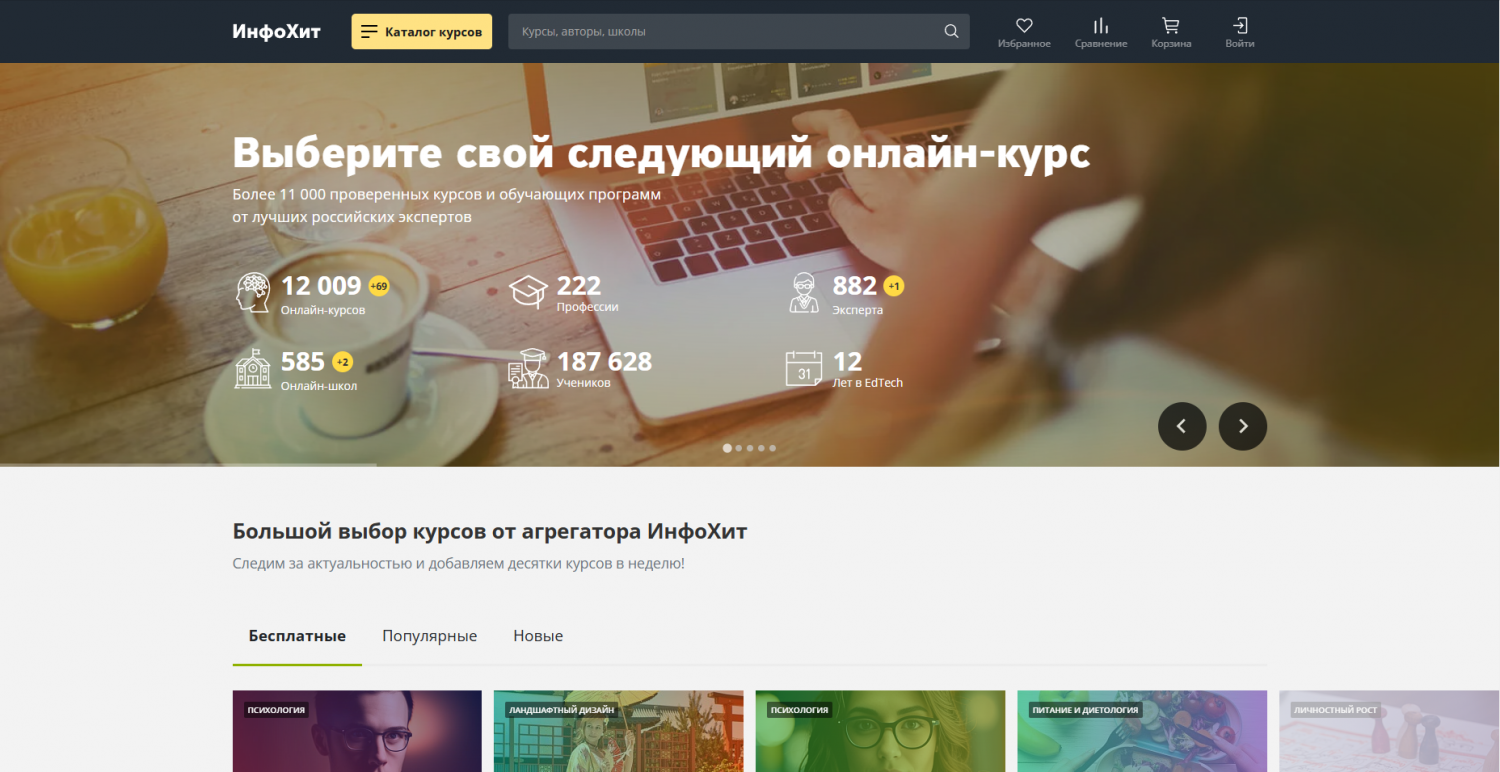1500x772 pixels.
Task: Click the magnifier search icon
Action: click(951, 32)
